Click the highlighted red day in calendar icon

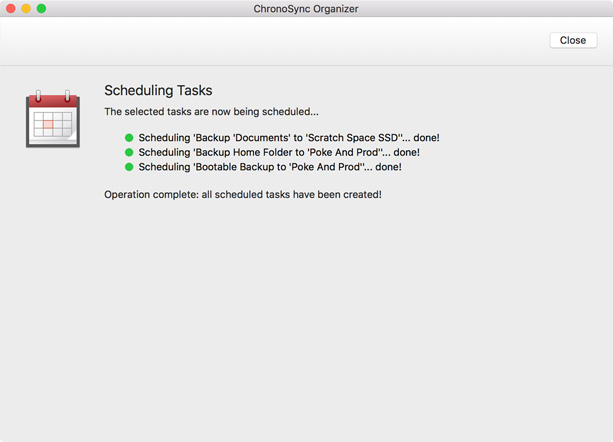48,124
